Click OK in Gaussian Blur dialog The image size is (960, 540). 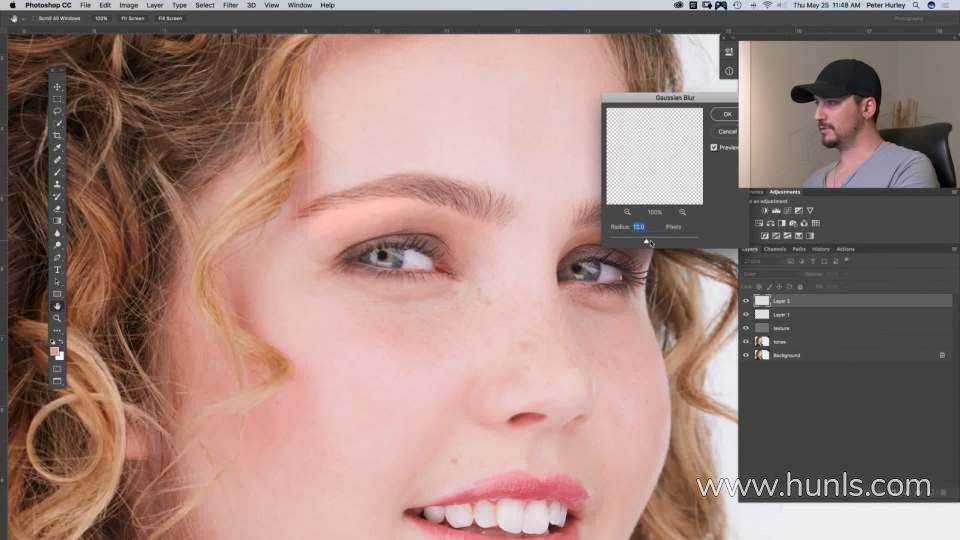click(725, 114)
